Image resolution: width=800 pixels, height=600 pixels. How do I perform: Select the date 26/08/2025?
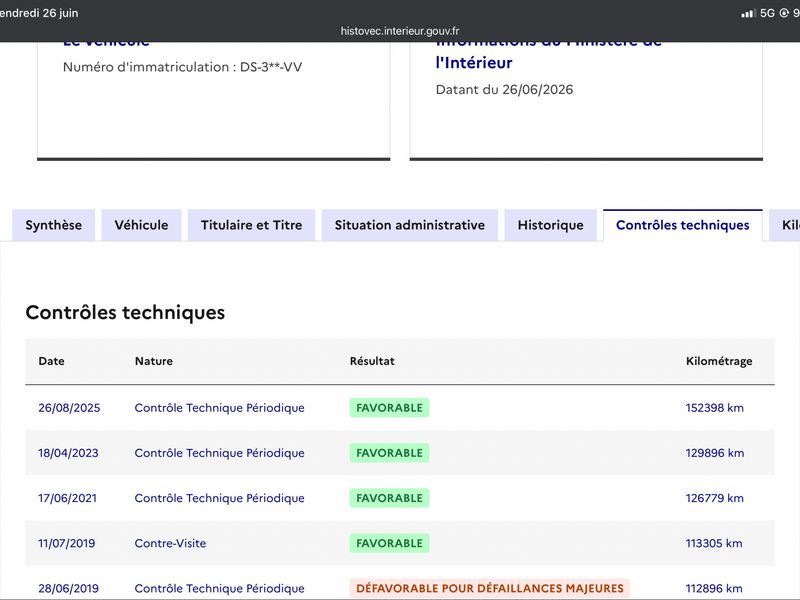69,408
